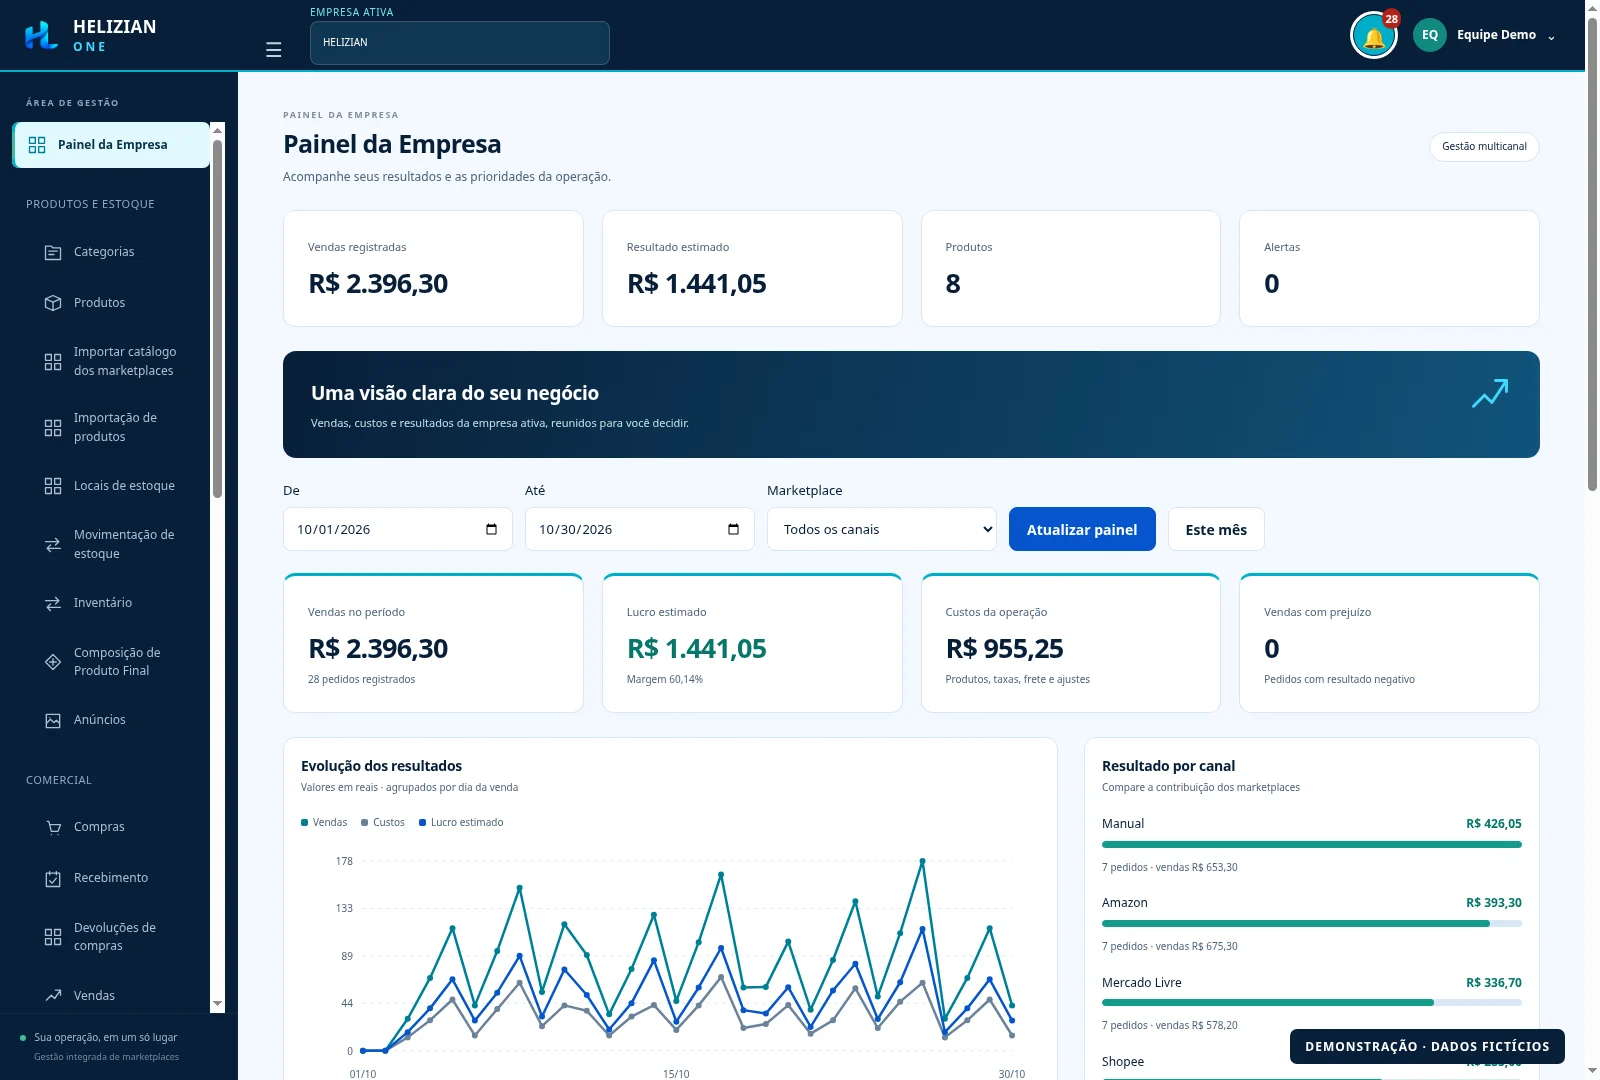Click the Lucro estimado R$ 1.441,05 card
This screenshot has height=1080, width=1600.
[x=752, y=643]
